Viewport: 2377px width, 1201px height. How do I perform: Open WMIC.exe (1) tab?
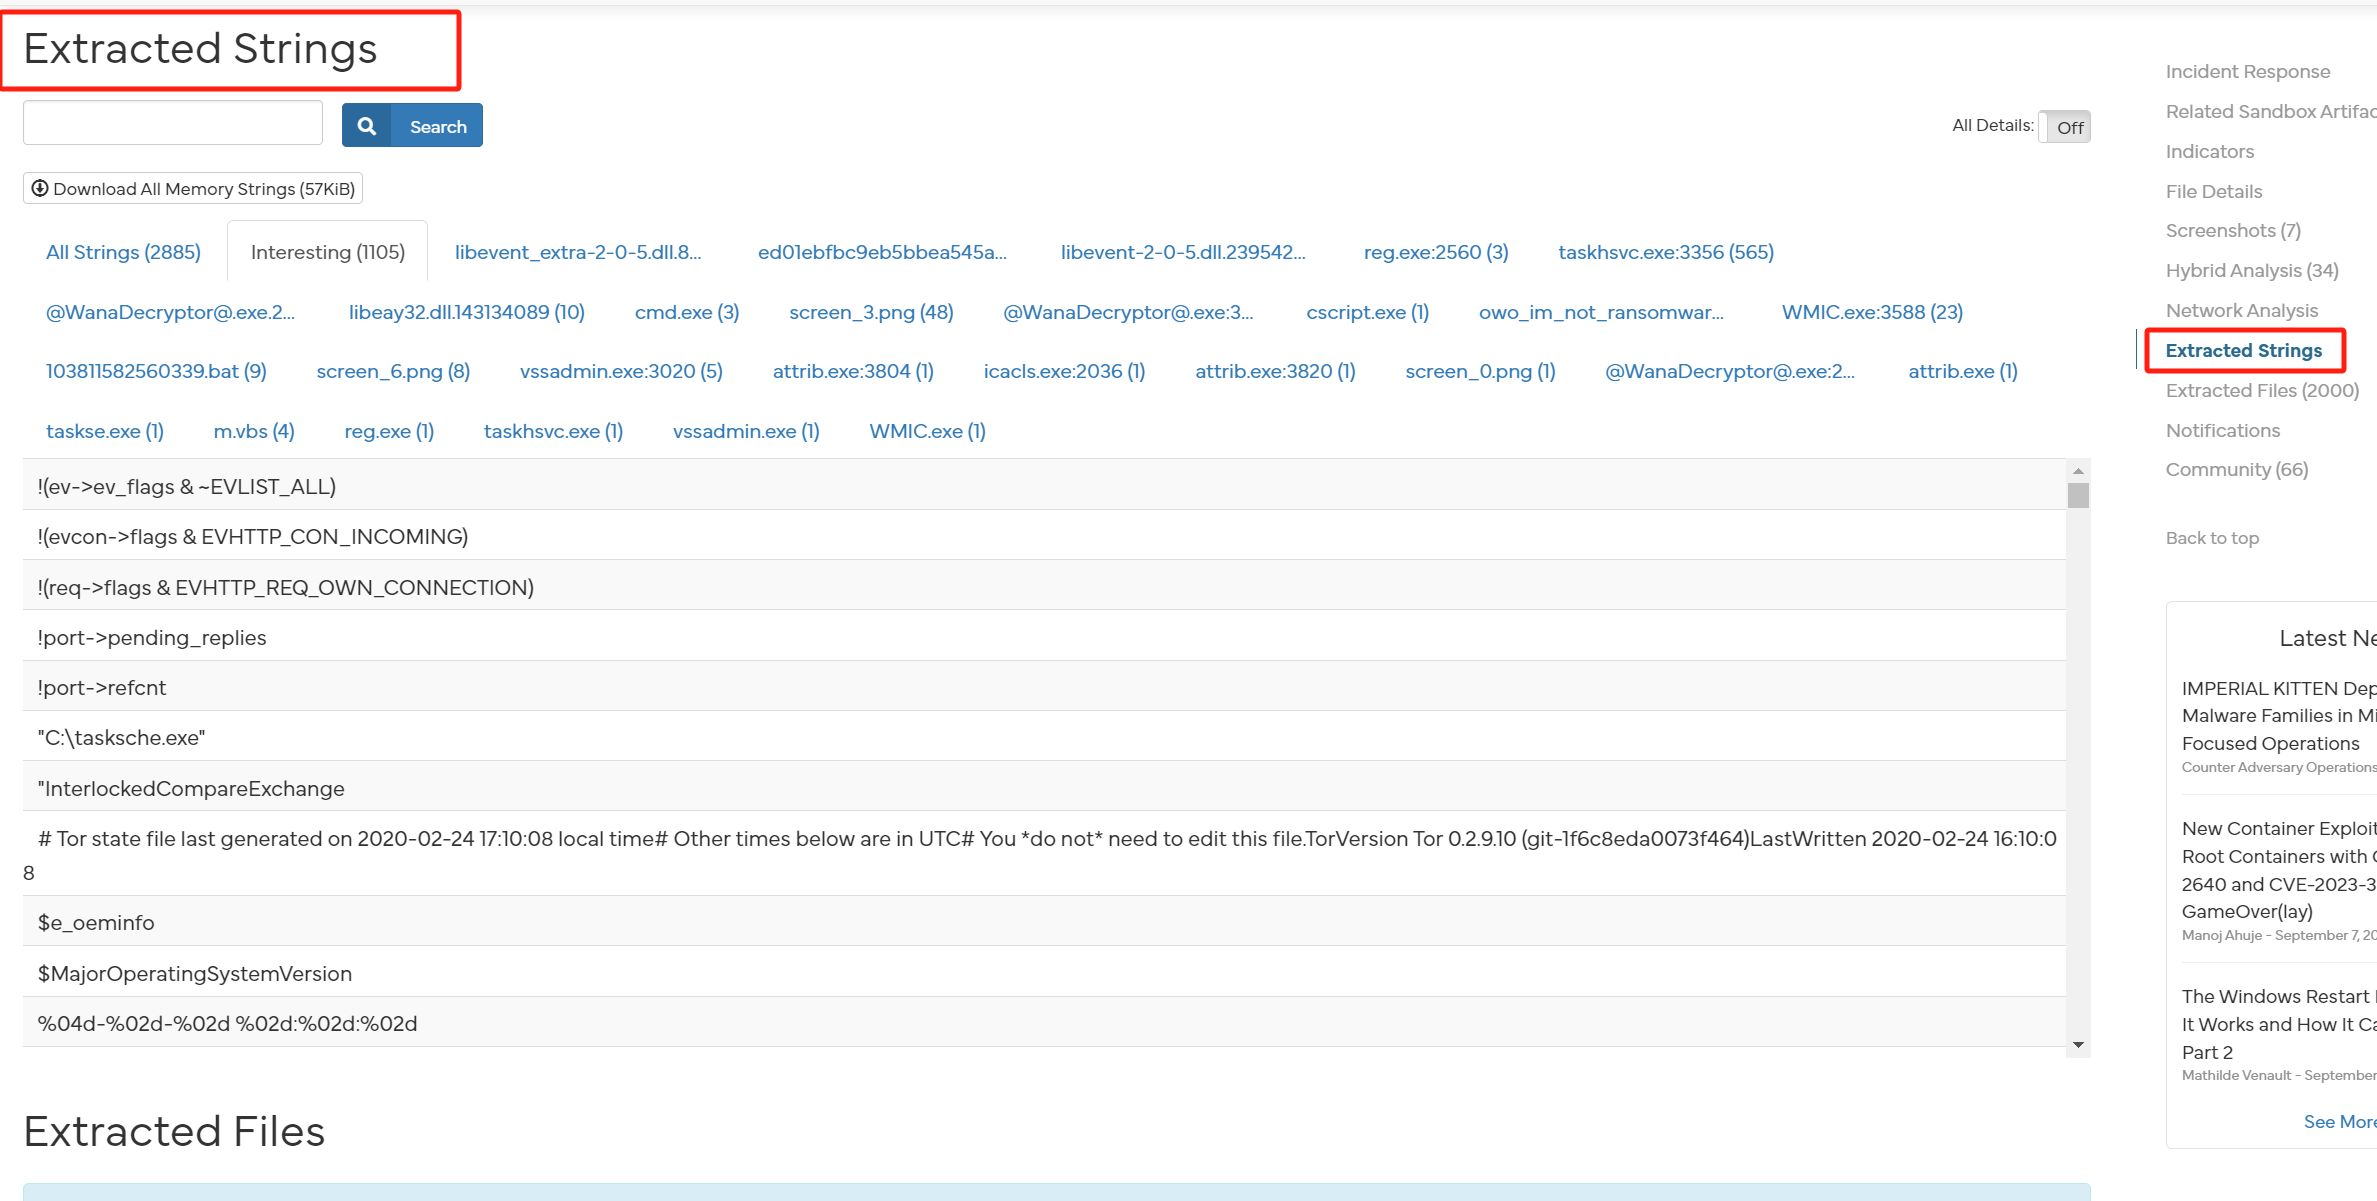[x=927, y=431]
